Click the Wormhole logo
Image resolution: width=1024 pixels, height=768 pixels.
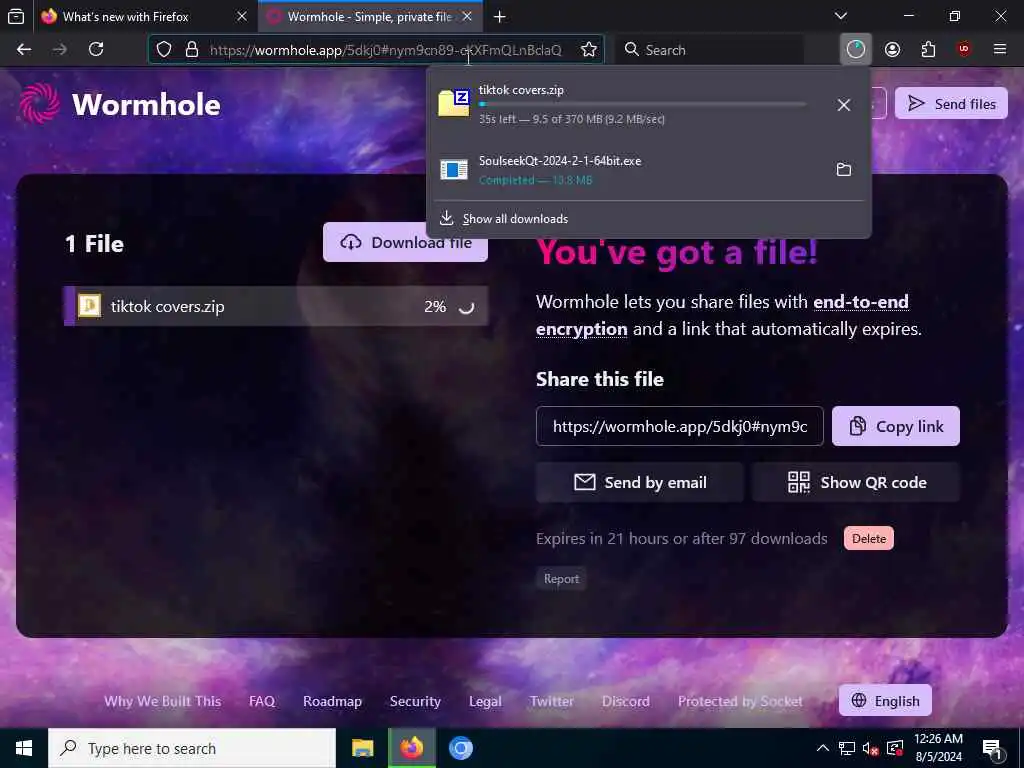coord(120,104)
